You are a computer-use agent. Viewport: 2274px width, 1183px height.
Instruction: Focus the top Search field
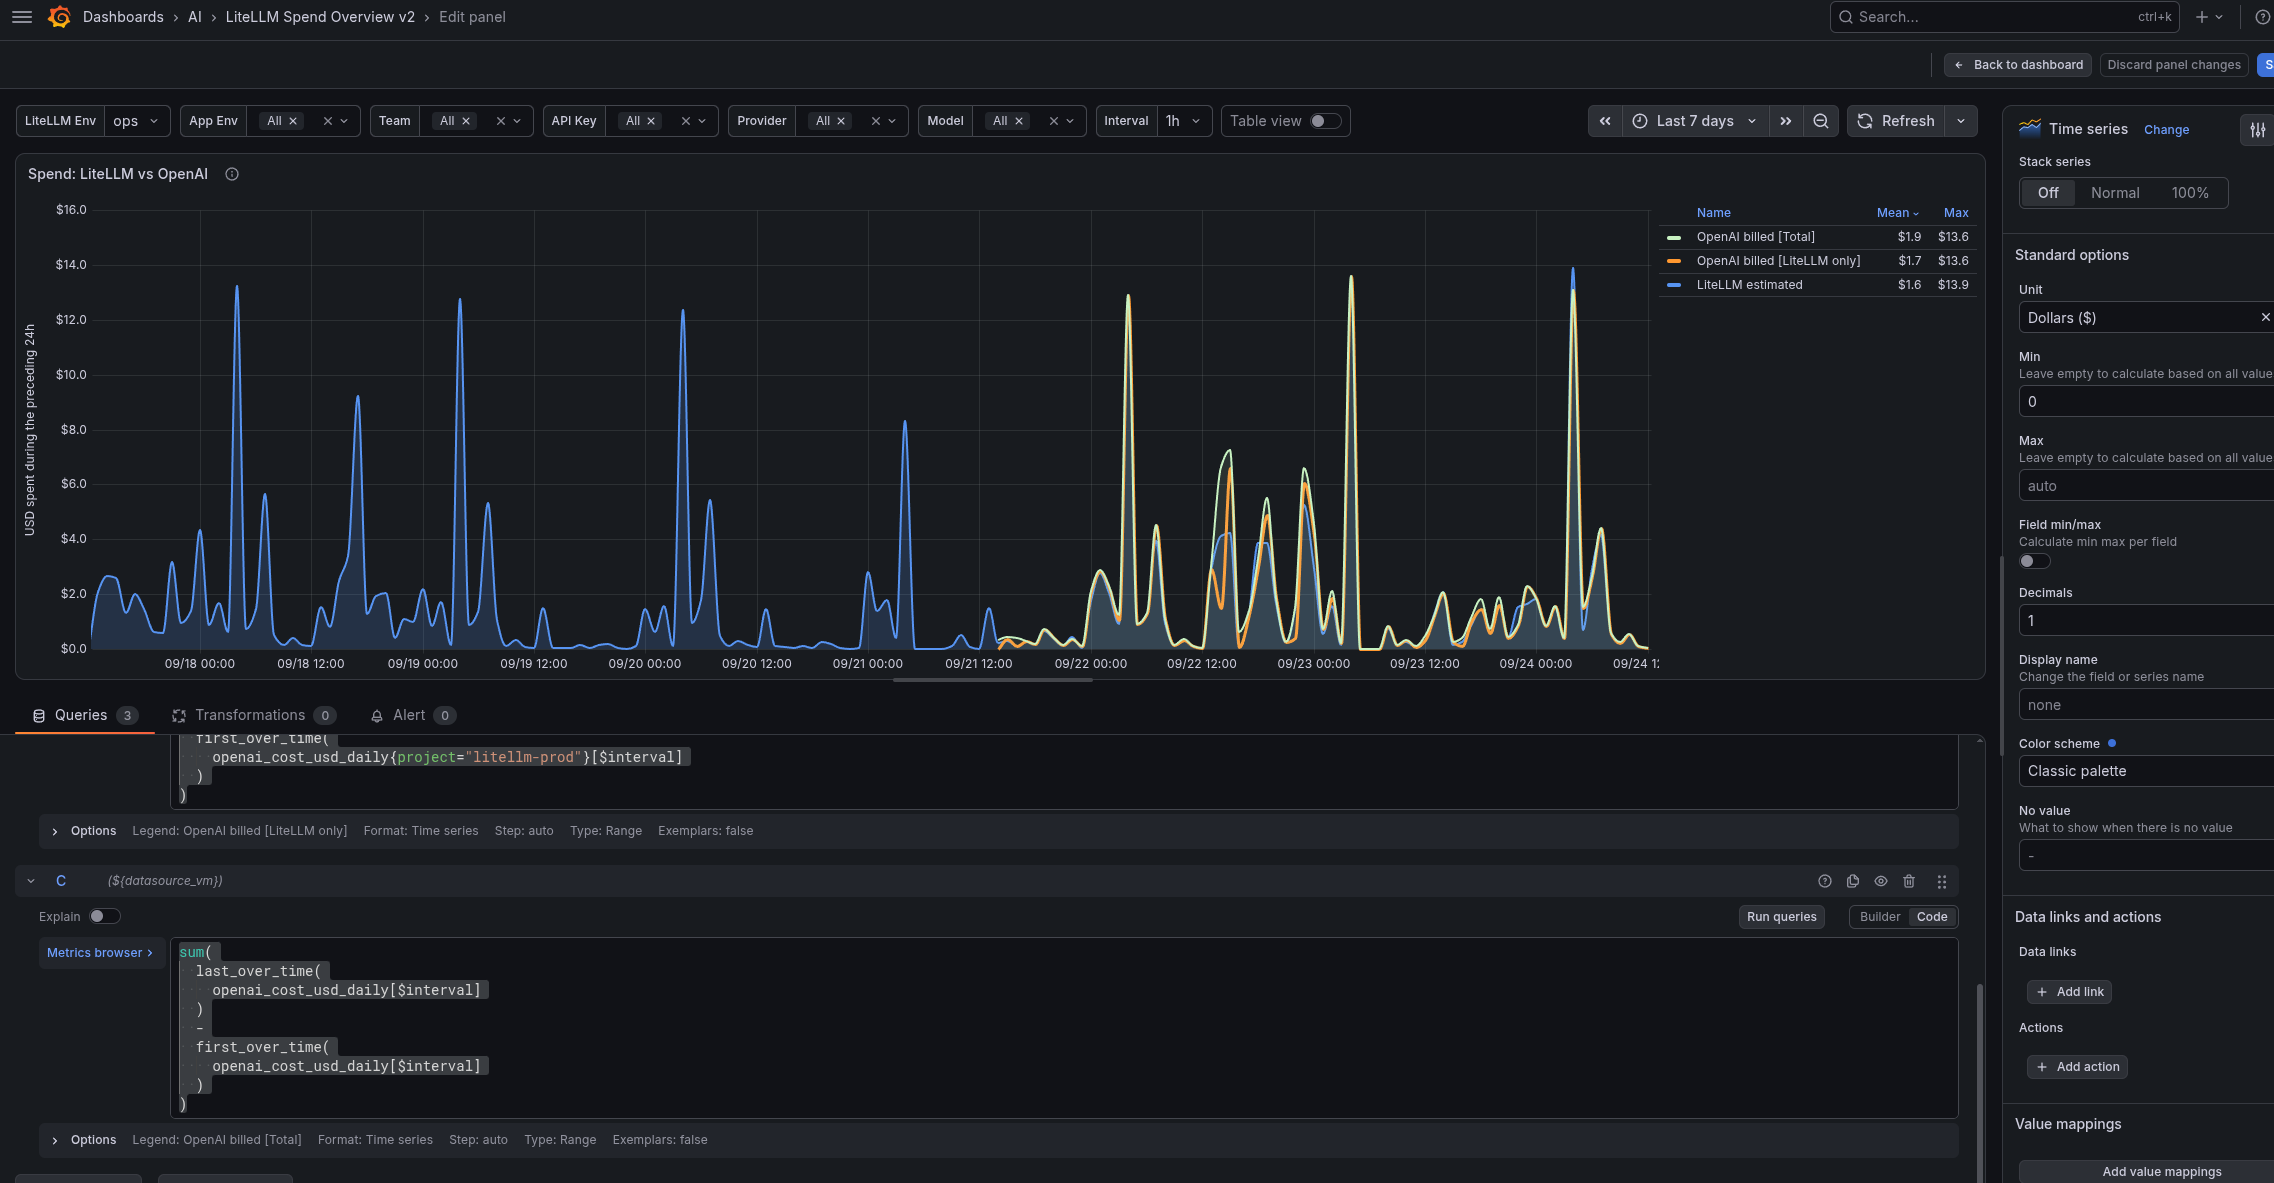click(x=2004, y=17)
